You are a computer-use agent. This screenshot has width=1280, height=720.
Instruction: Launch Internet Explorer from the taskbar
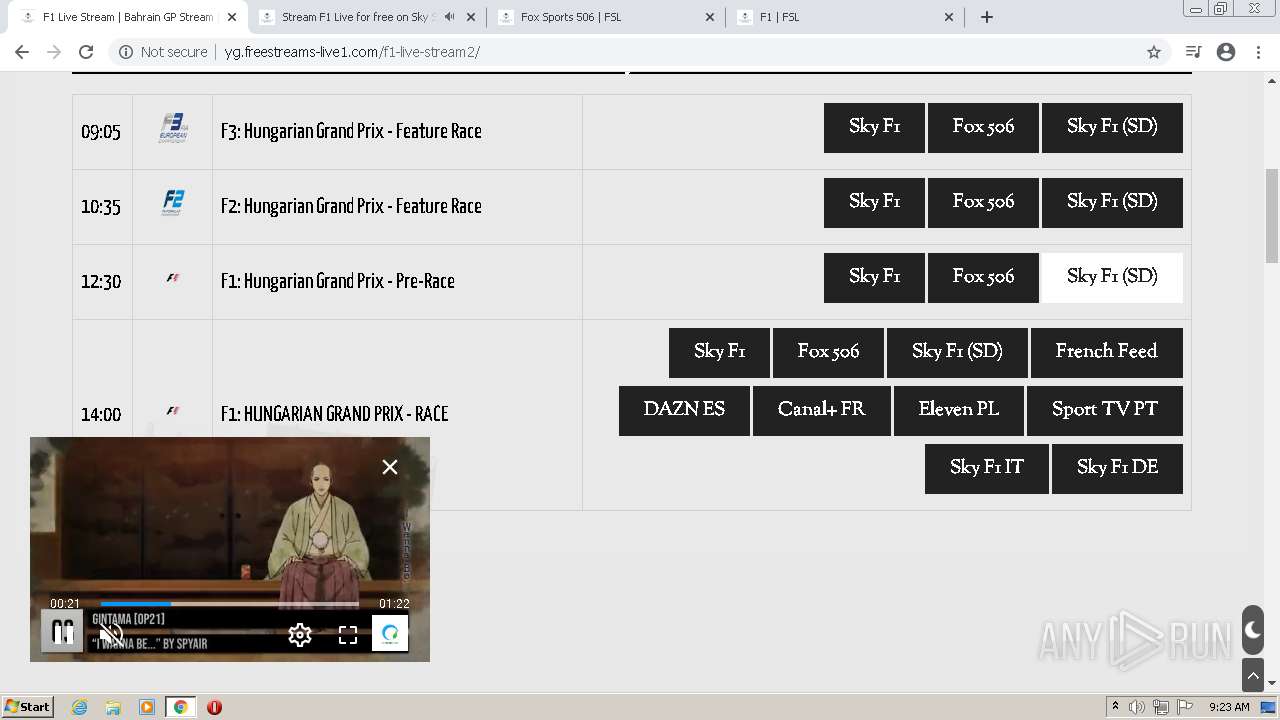point(79,707)
